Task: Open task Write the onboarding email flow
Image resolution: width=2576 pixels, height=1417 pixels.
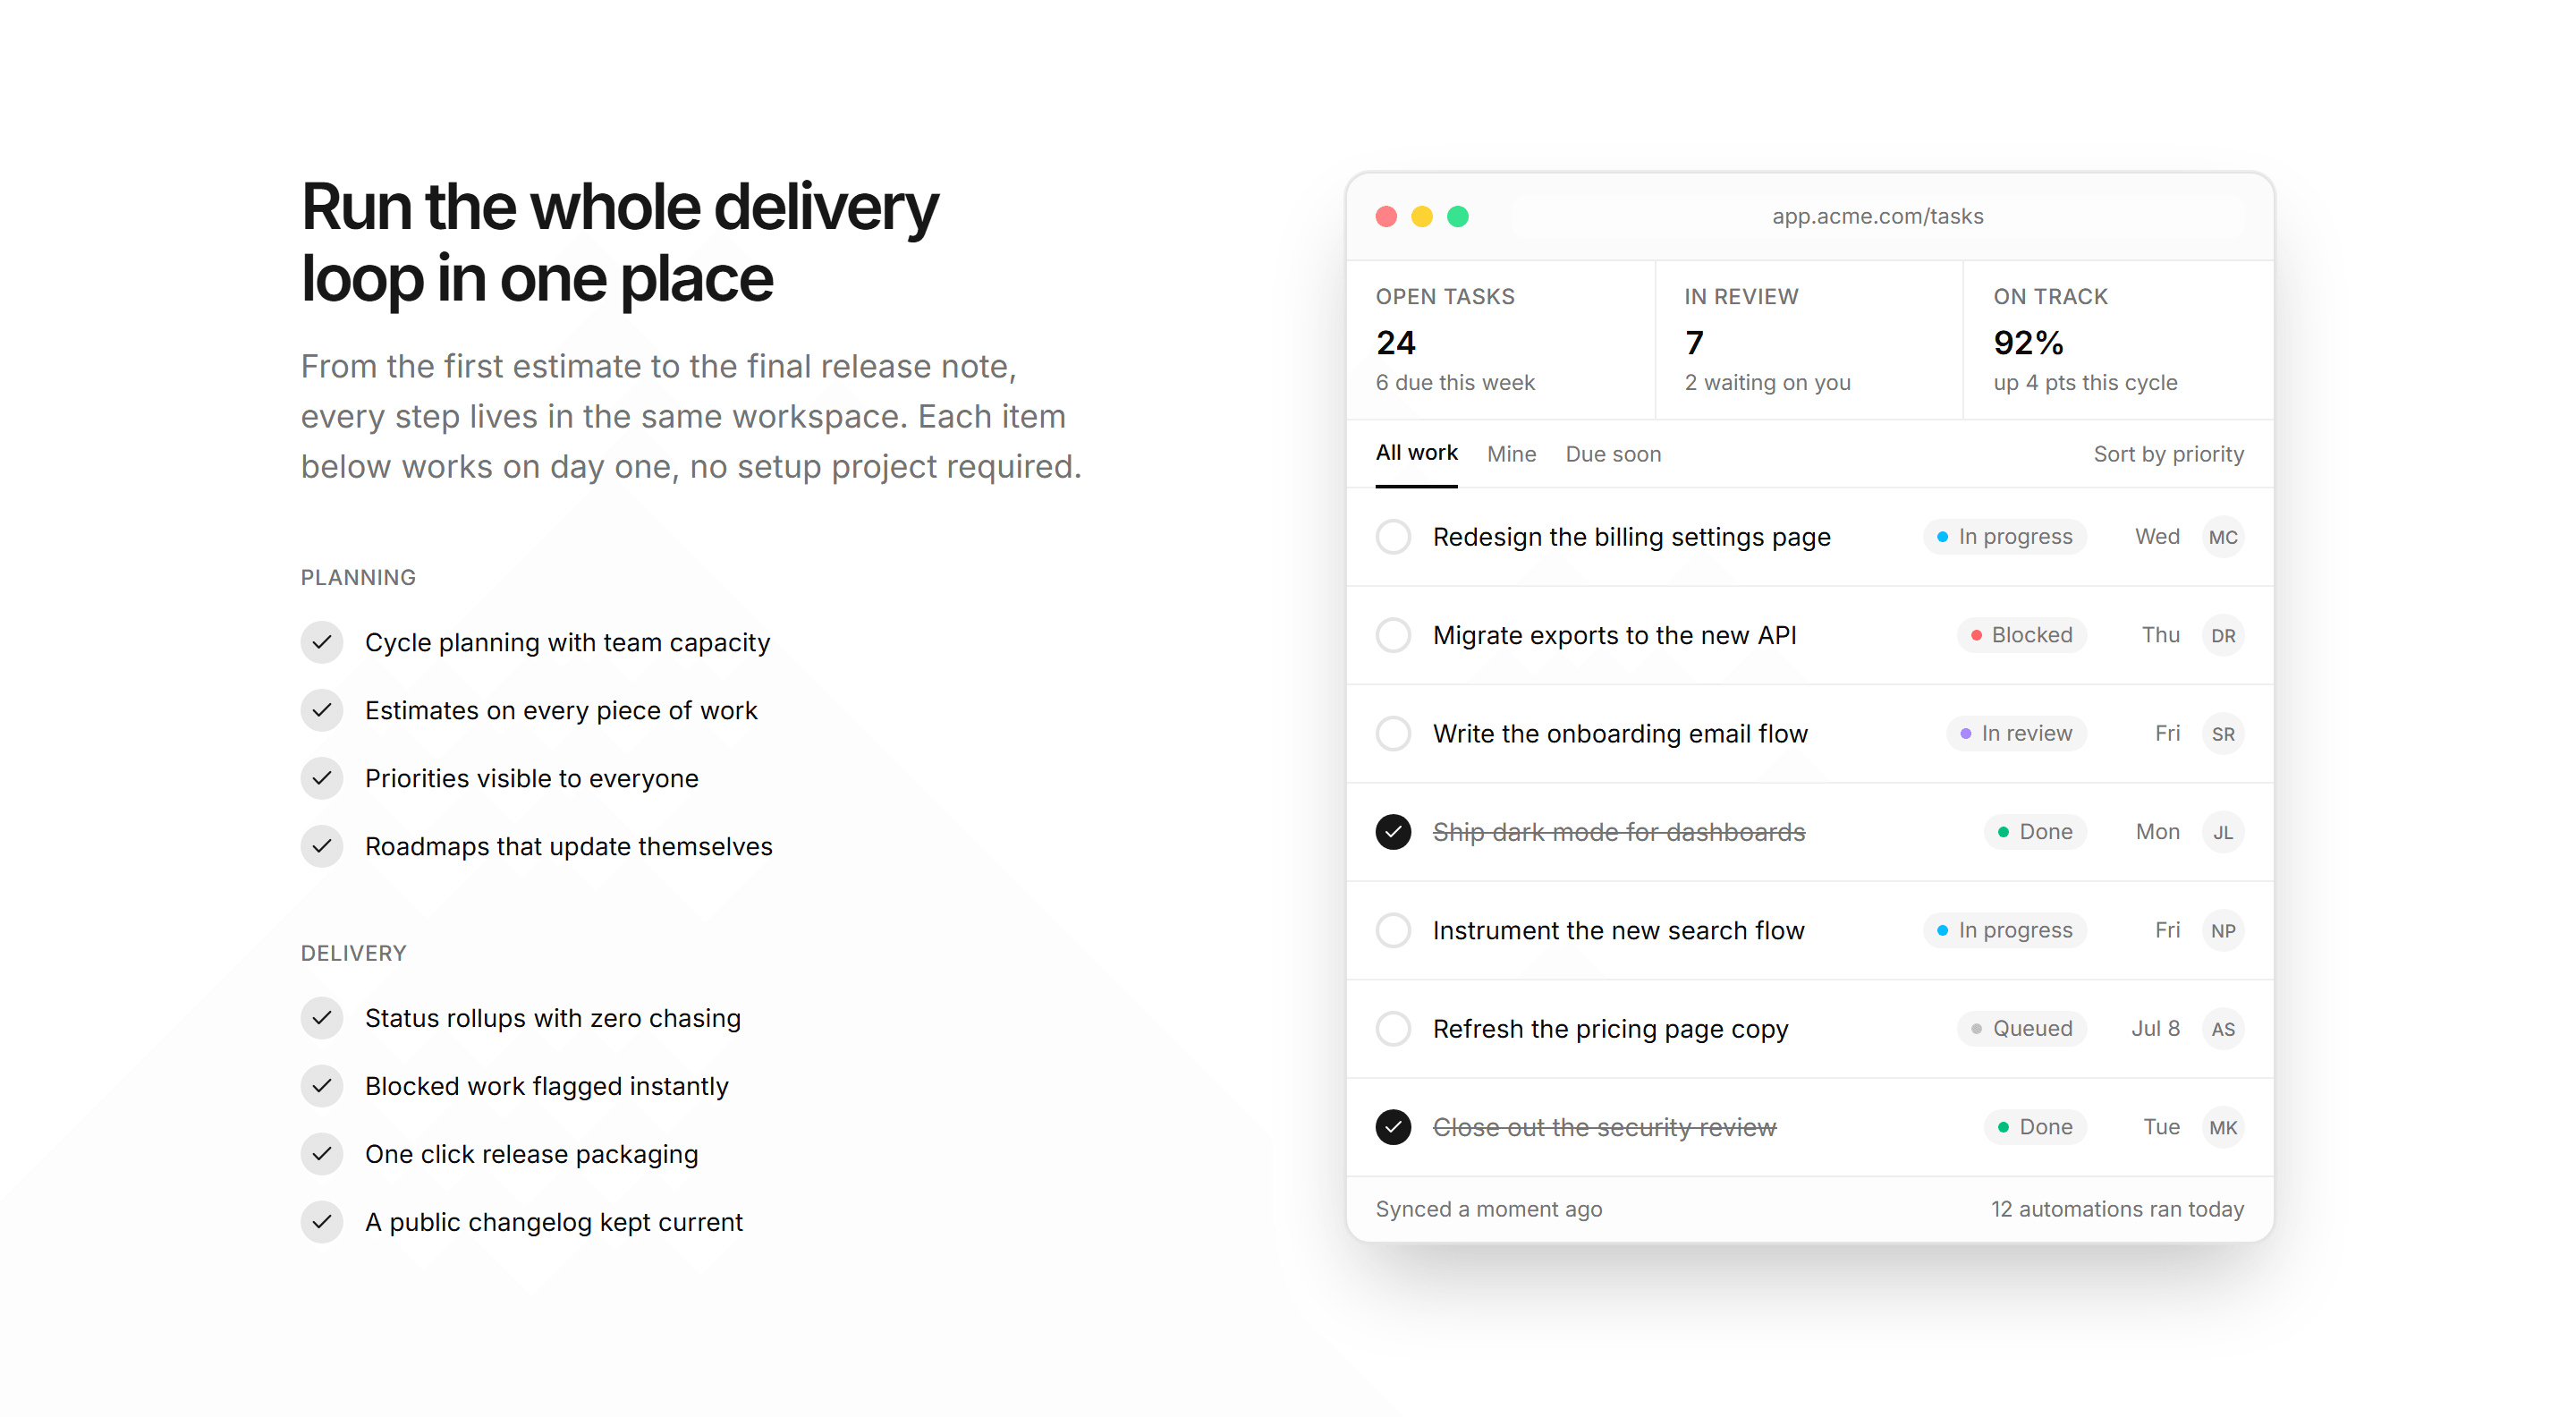Action: tap(1620, 734)
